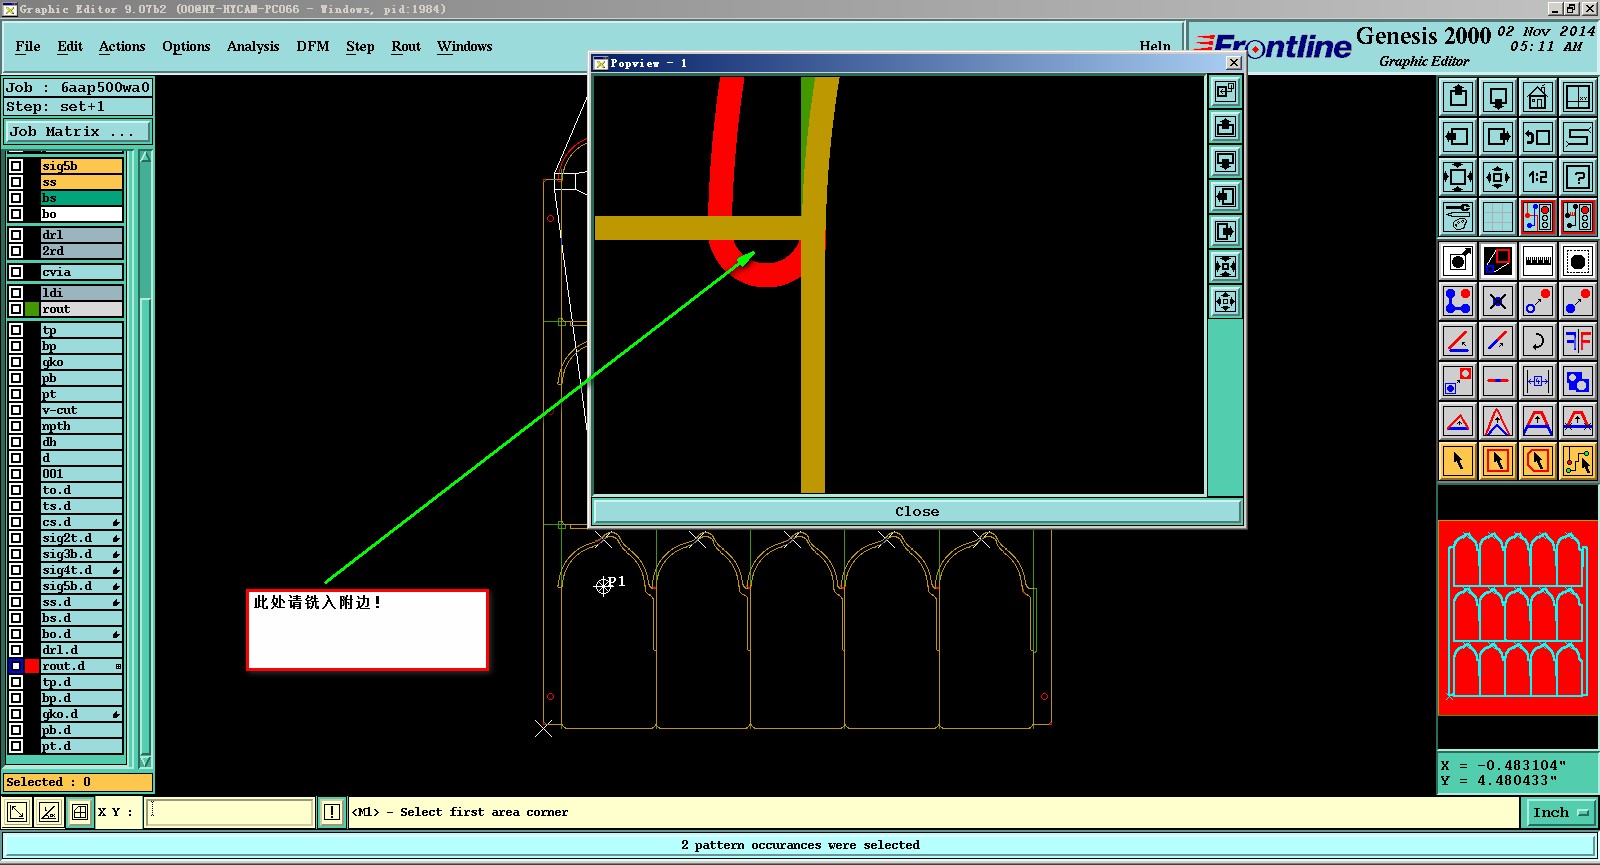Click the previous view undo-zoom icon

pyautogui.click(x=1538, y=137)
